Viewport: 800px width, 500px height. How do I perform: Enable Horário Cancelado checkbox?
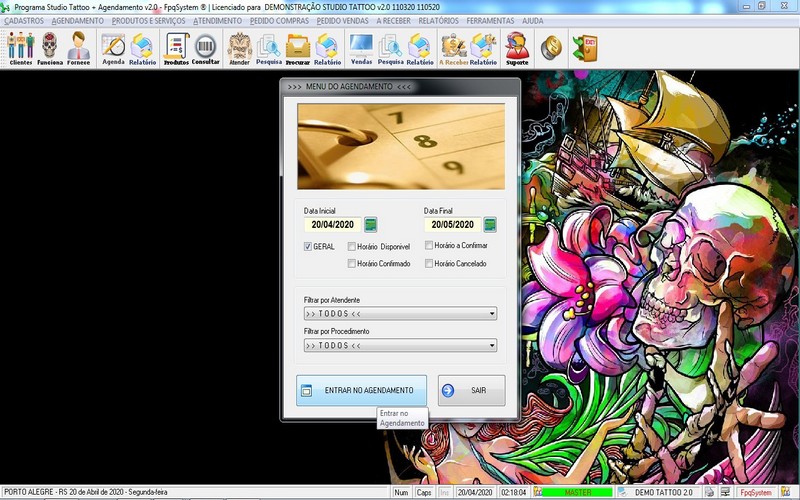pyautogui.click(x=429, y=263)
